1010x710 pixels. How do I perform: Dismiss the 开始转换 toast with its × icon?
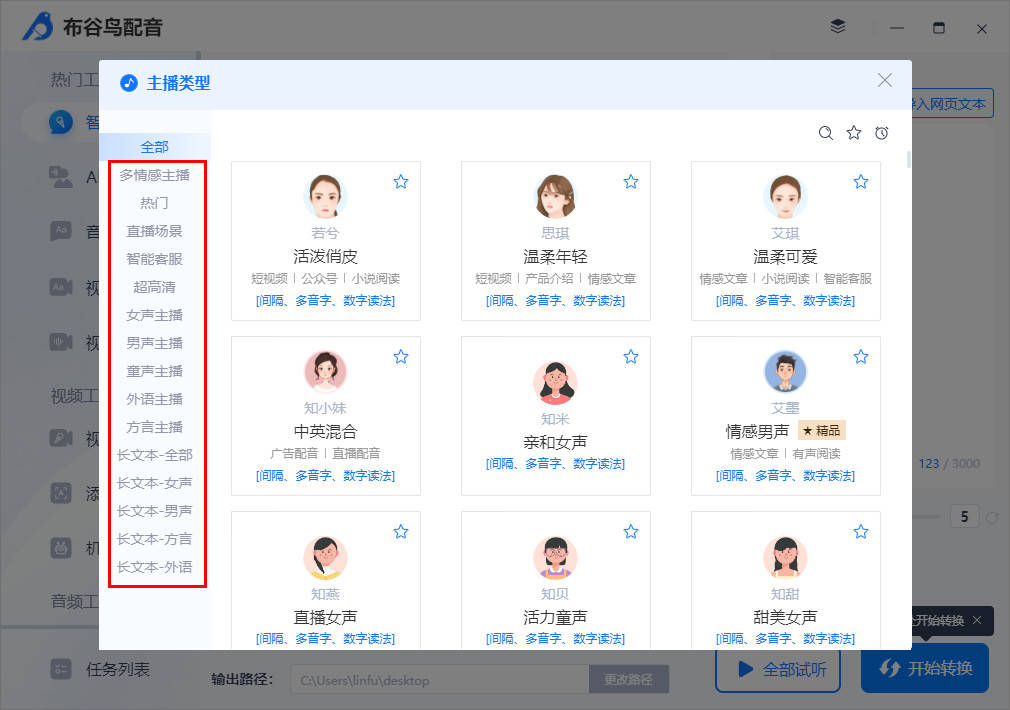(x=977, y=621)
